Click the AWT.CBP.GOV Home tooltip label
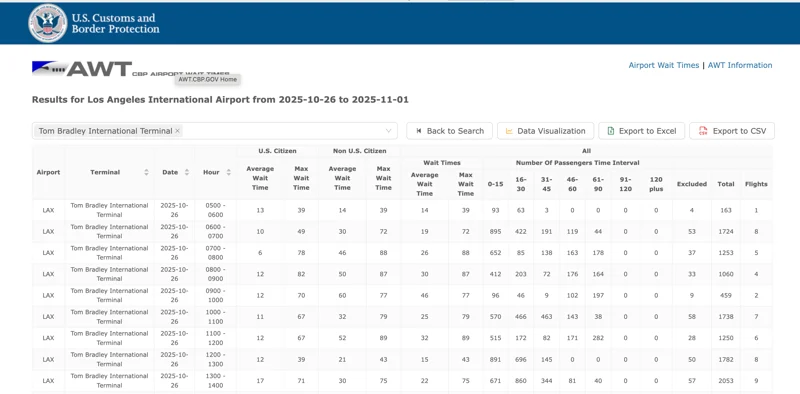 click(x=208, y=80)
